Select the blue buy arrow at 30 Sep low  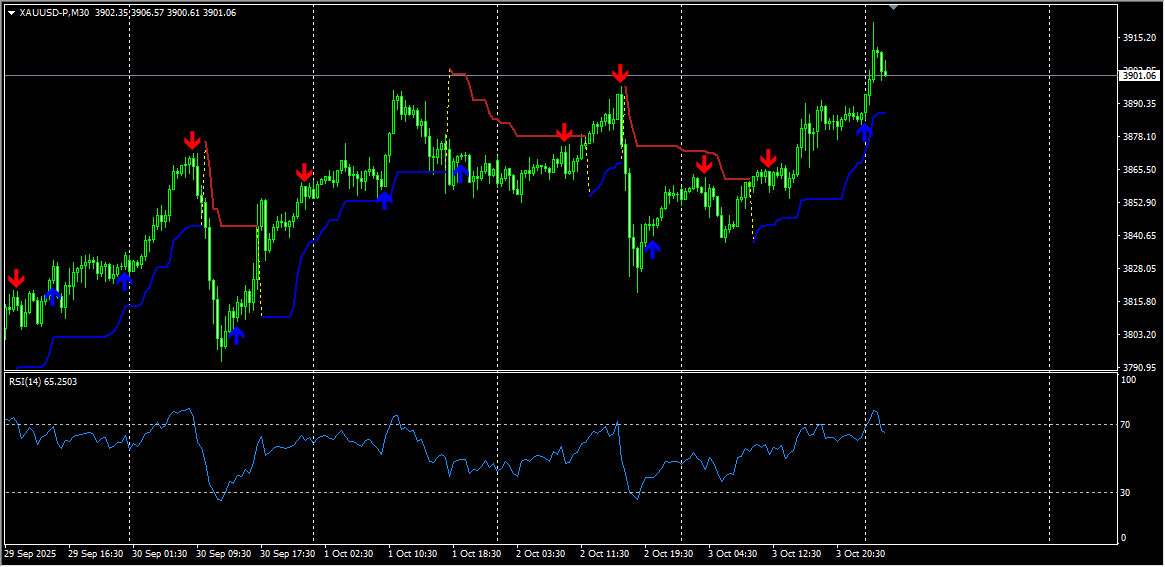point(236,335)
